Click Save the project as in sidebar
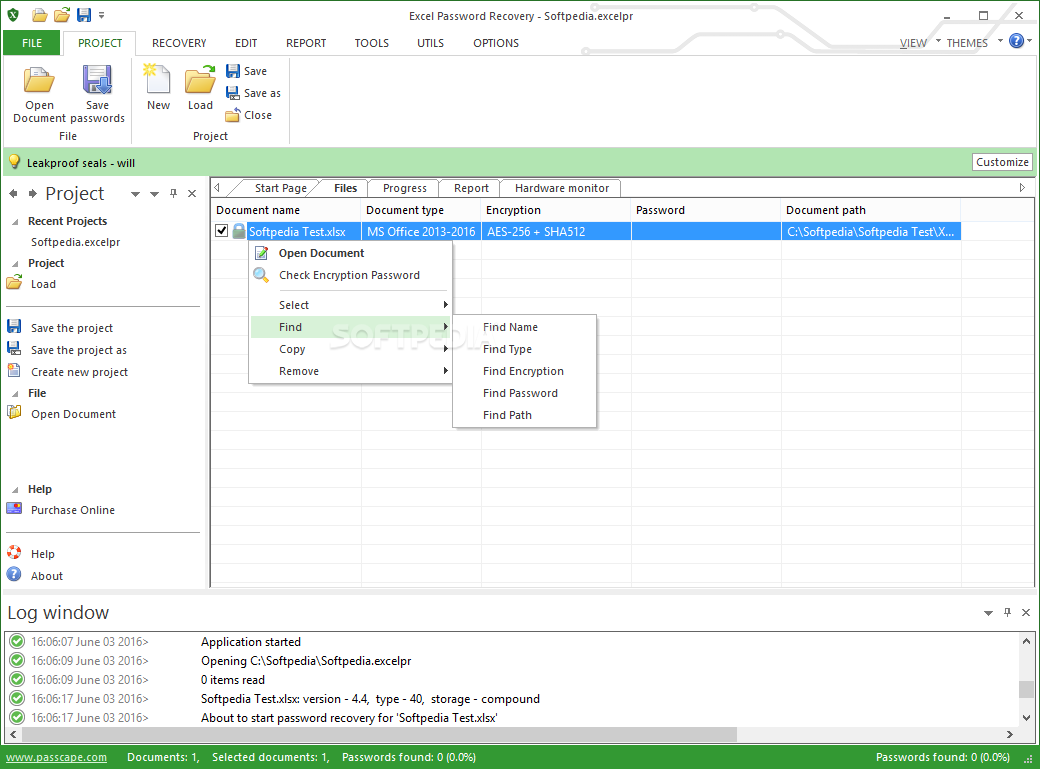The height and width of the screenshot is (769, 1040). click(78, 350)
